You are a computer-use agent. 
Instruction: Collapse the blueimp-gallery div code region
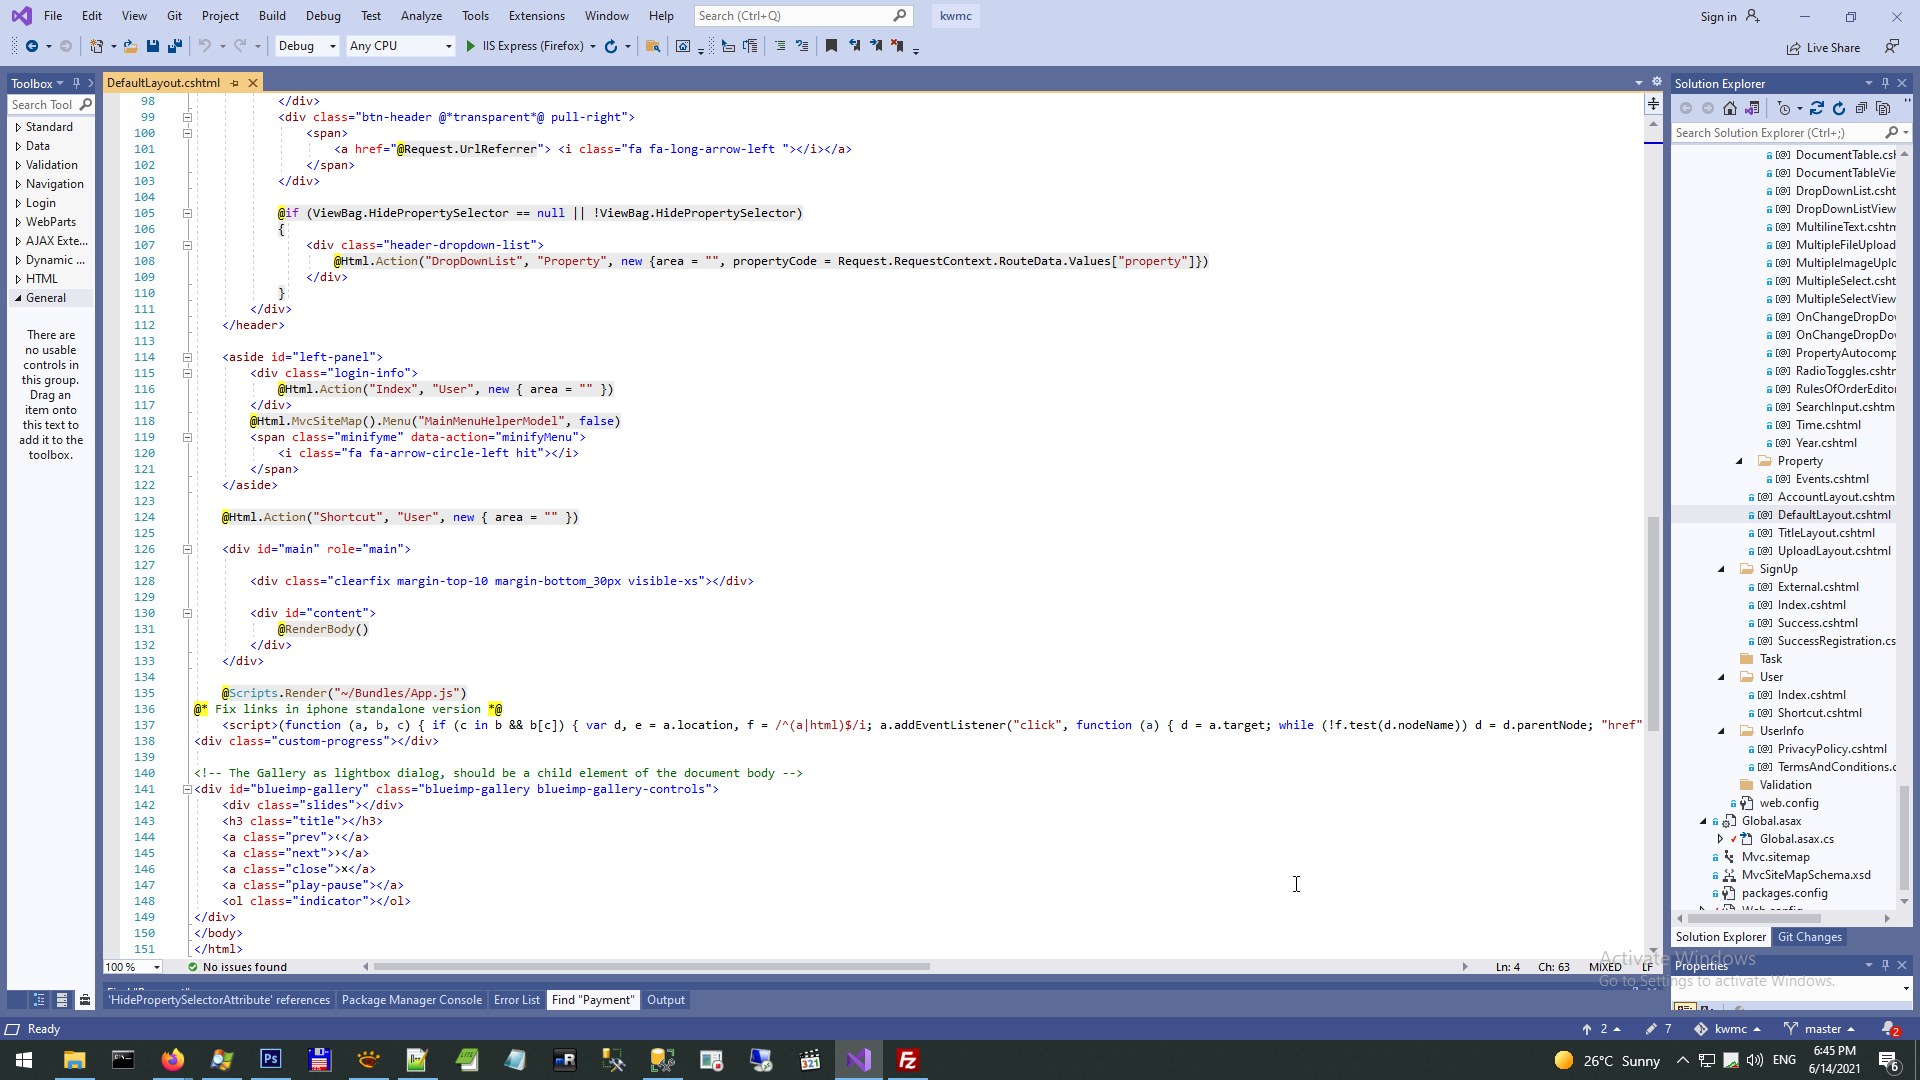tap(187, 789)
